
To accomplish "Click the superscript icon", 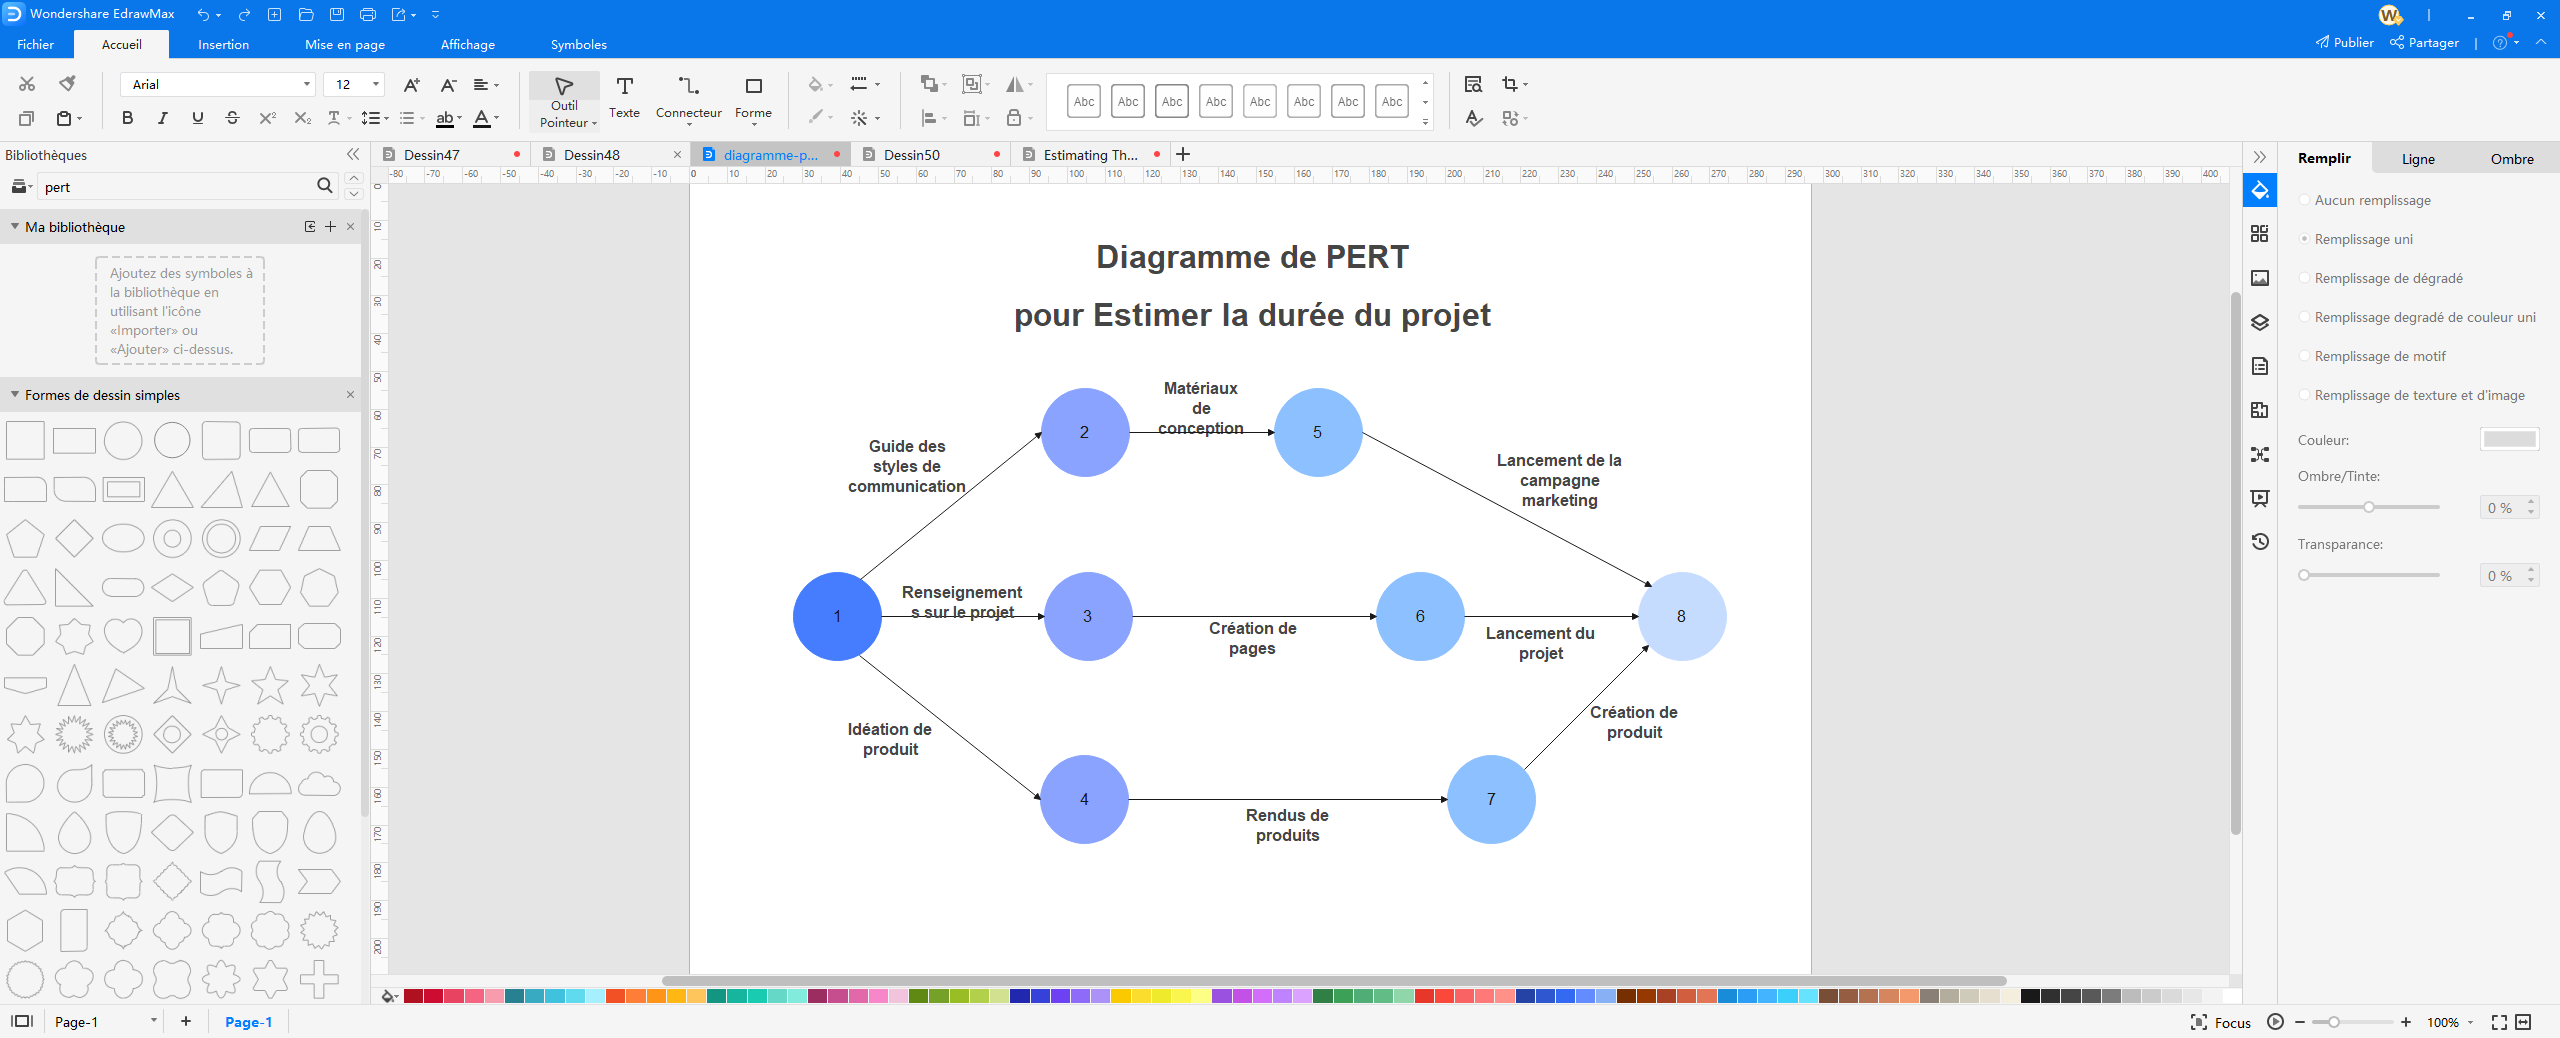I will (267, 118).
